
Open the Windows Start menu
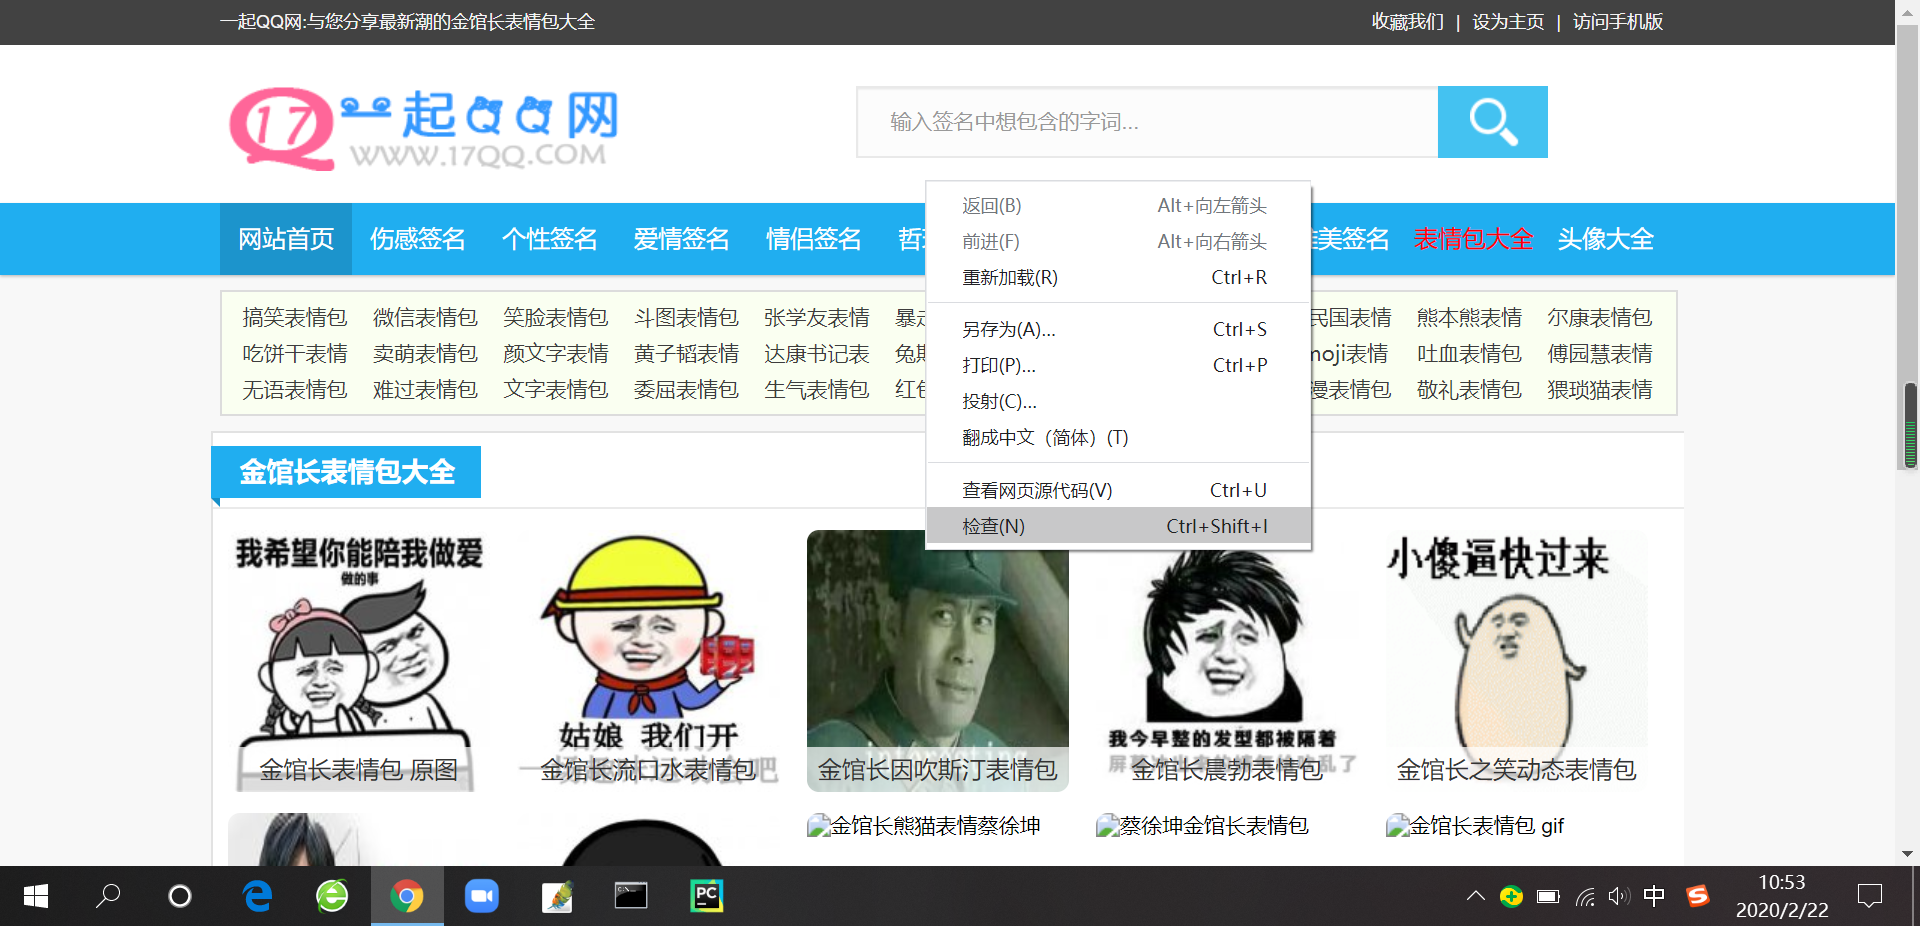pos(34,896)
